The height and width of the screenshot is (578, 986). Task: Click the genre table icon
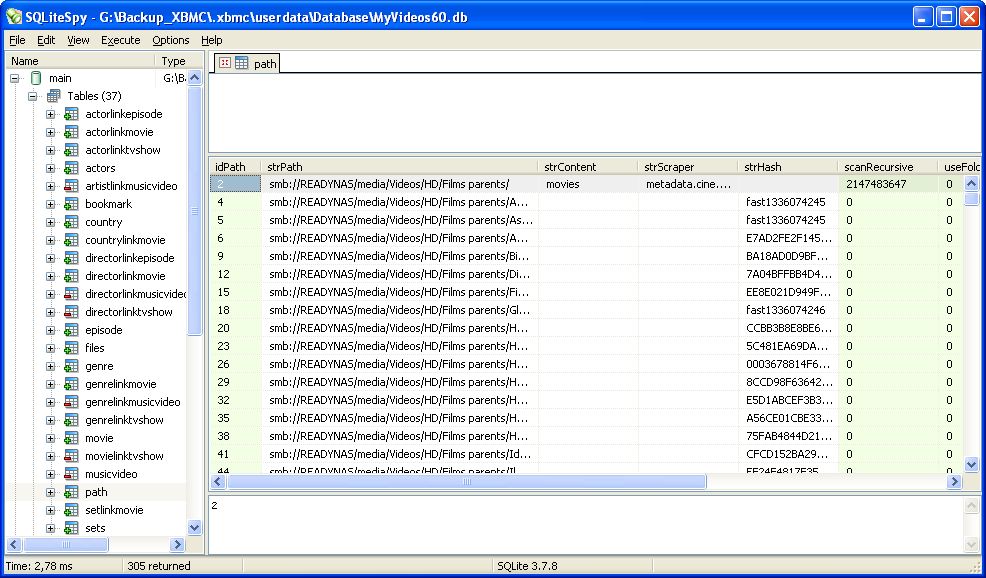72,366
